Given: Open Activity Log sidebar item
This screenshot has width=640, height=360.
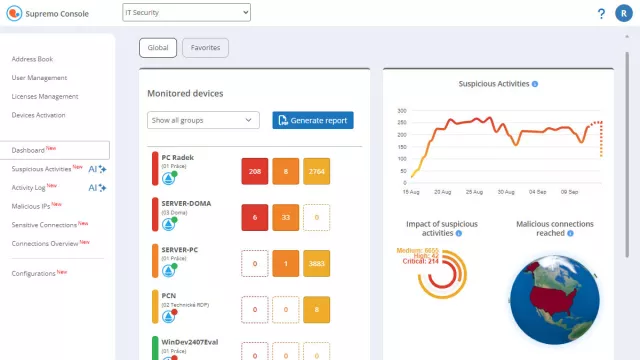Looking at the screenshot, I should coord(29,188).
